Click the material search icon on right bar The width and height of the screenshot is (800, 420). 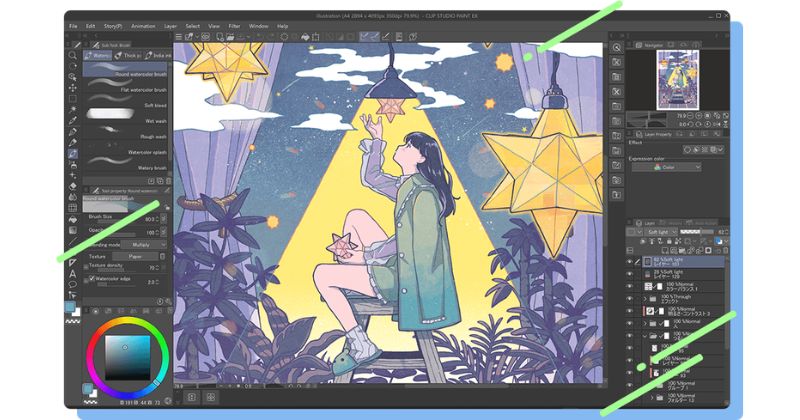[617, 47]
